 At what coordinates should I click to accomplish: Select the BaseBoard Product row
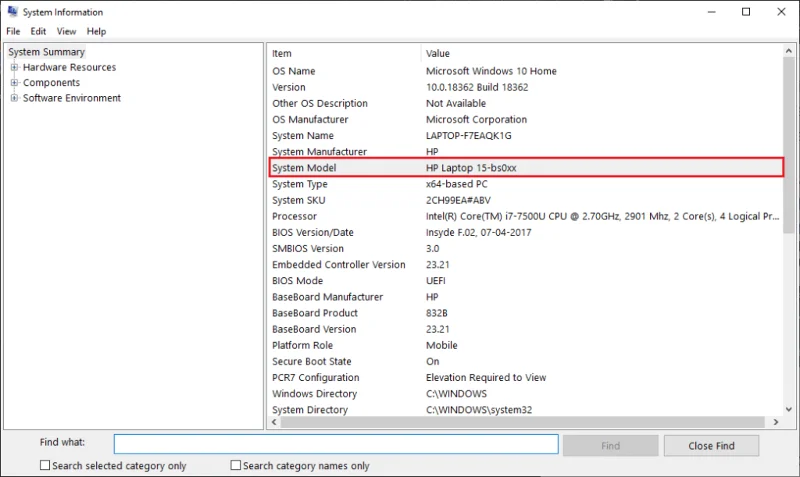[526, 313]
